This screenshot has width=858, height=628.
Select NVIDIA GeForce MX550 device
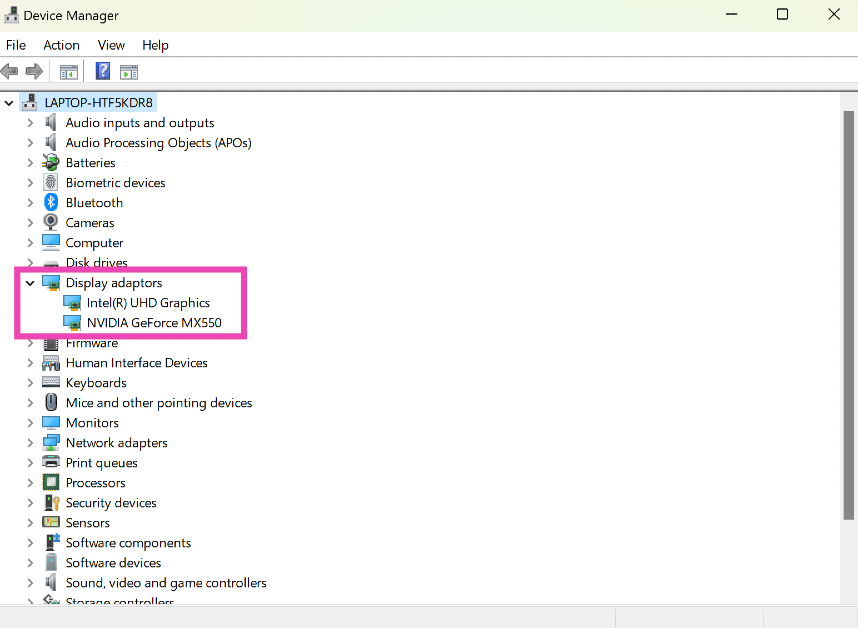[153, 323]
